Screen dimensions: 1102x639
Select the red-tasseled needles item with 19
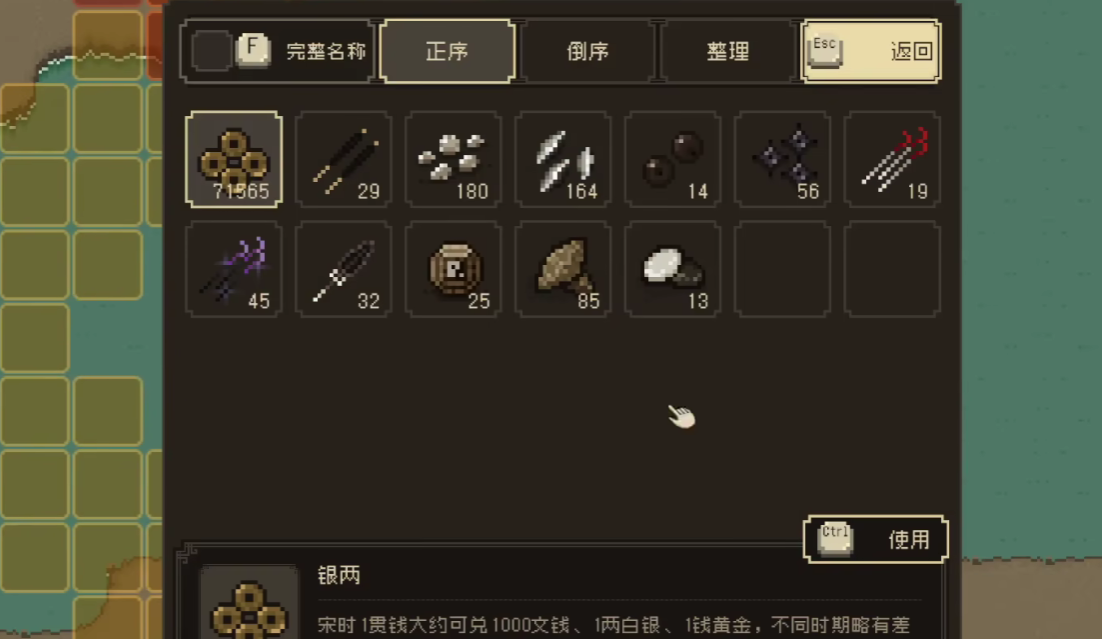click(x=892, y=160)
